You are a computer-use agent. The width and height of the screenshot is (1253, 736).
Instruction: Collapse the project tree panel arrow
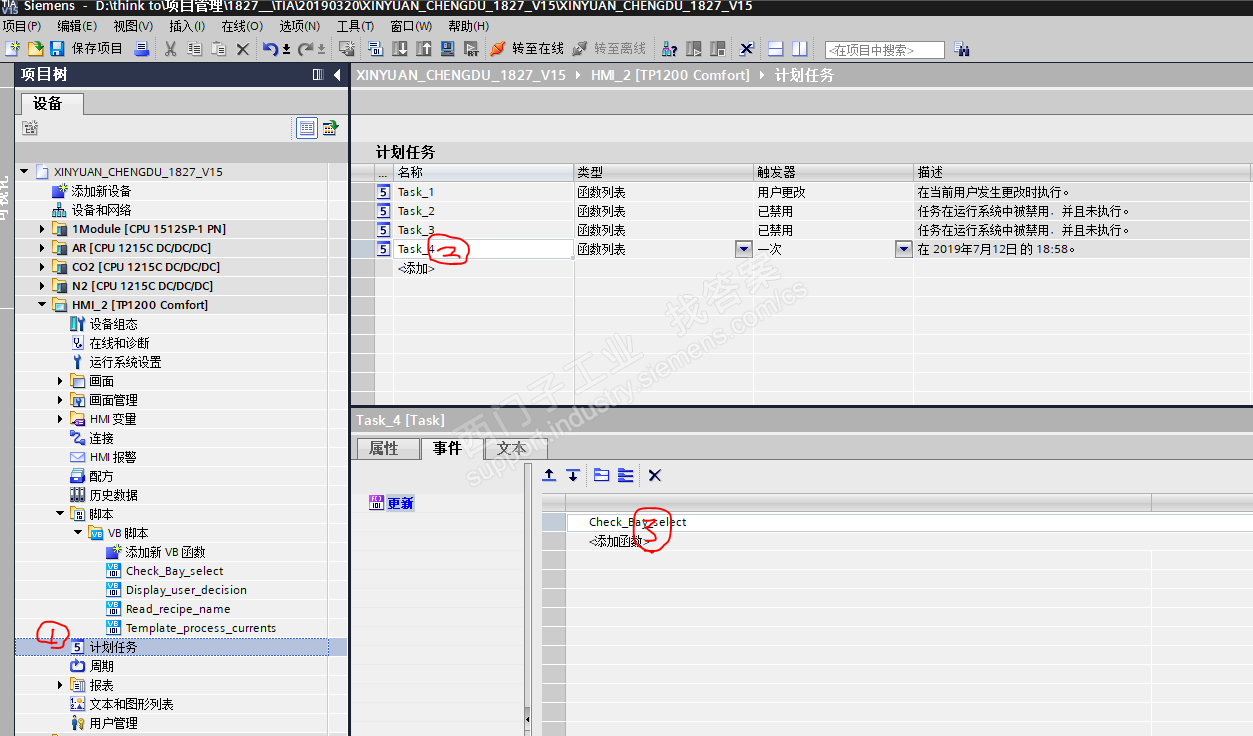(337, 75)
